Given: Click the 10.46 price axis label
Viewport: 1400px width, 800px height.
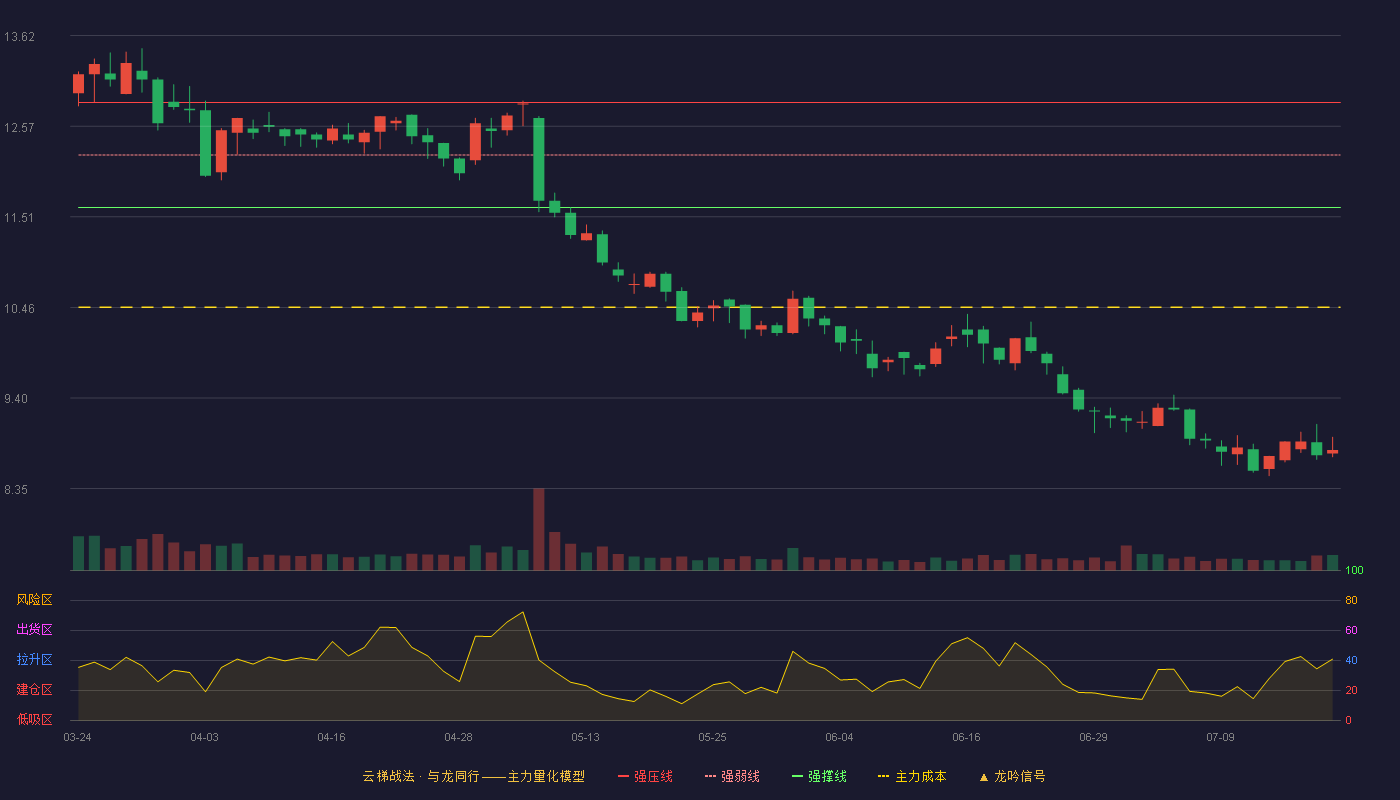Looking at the screenshot, I should click(x=19, y=309).
